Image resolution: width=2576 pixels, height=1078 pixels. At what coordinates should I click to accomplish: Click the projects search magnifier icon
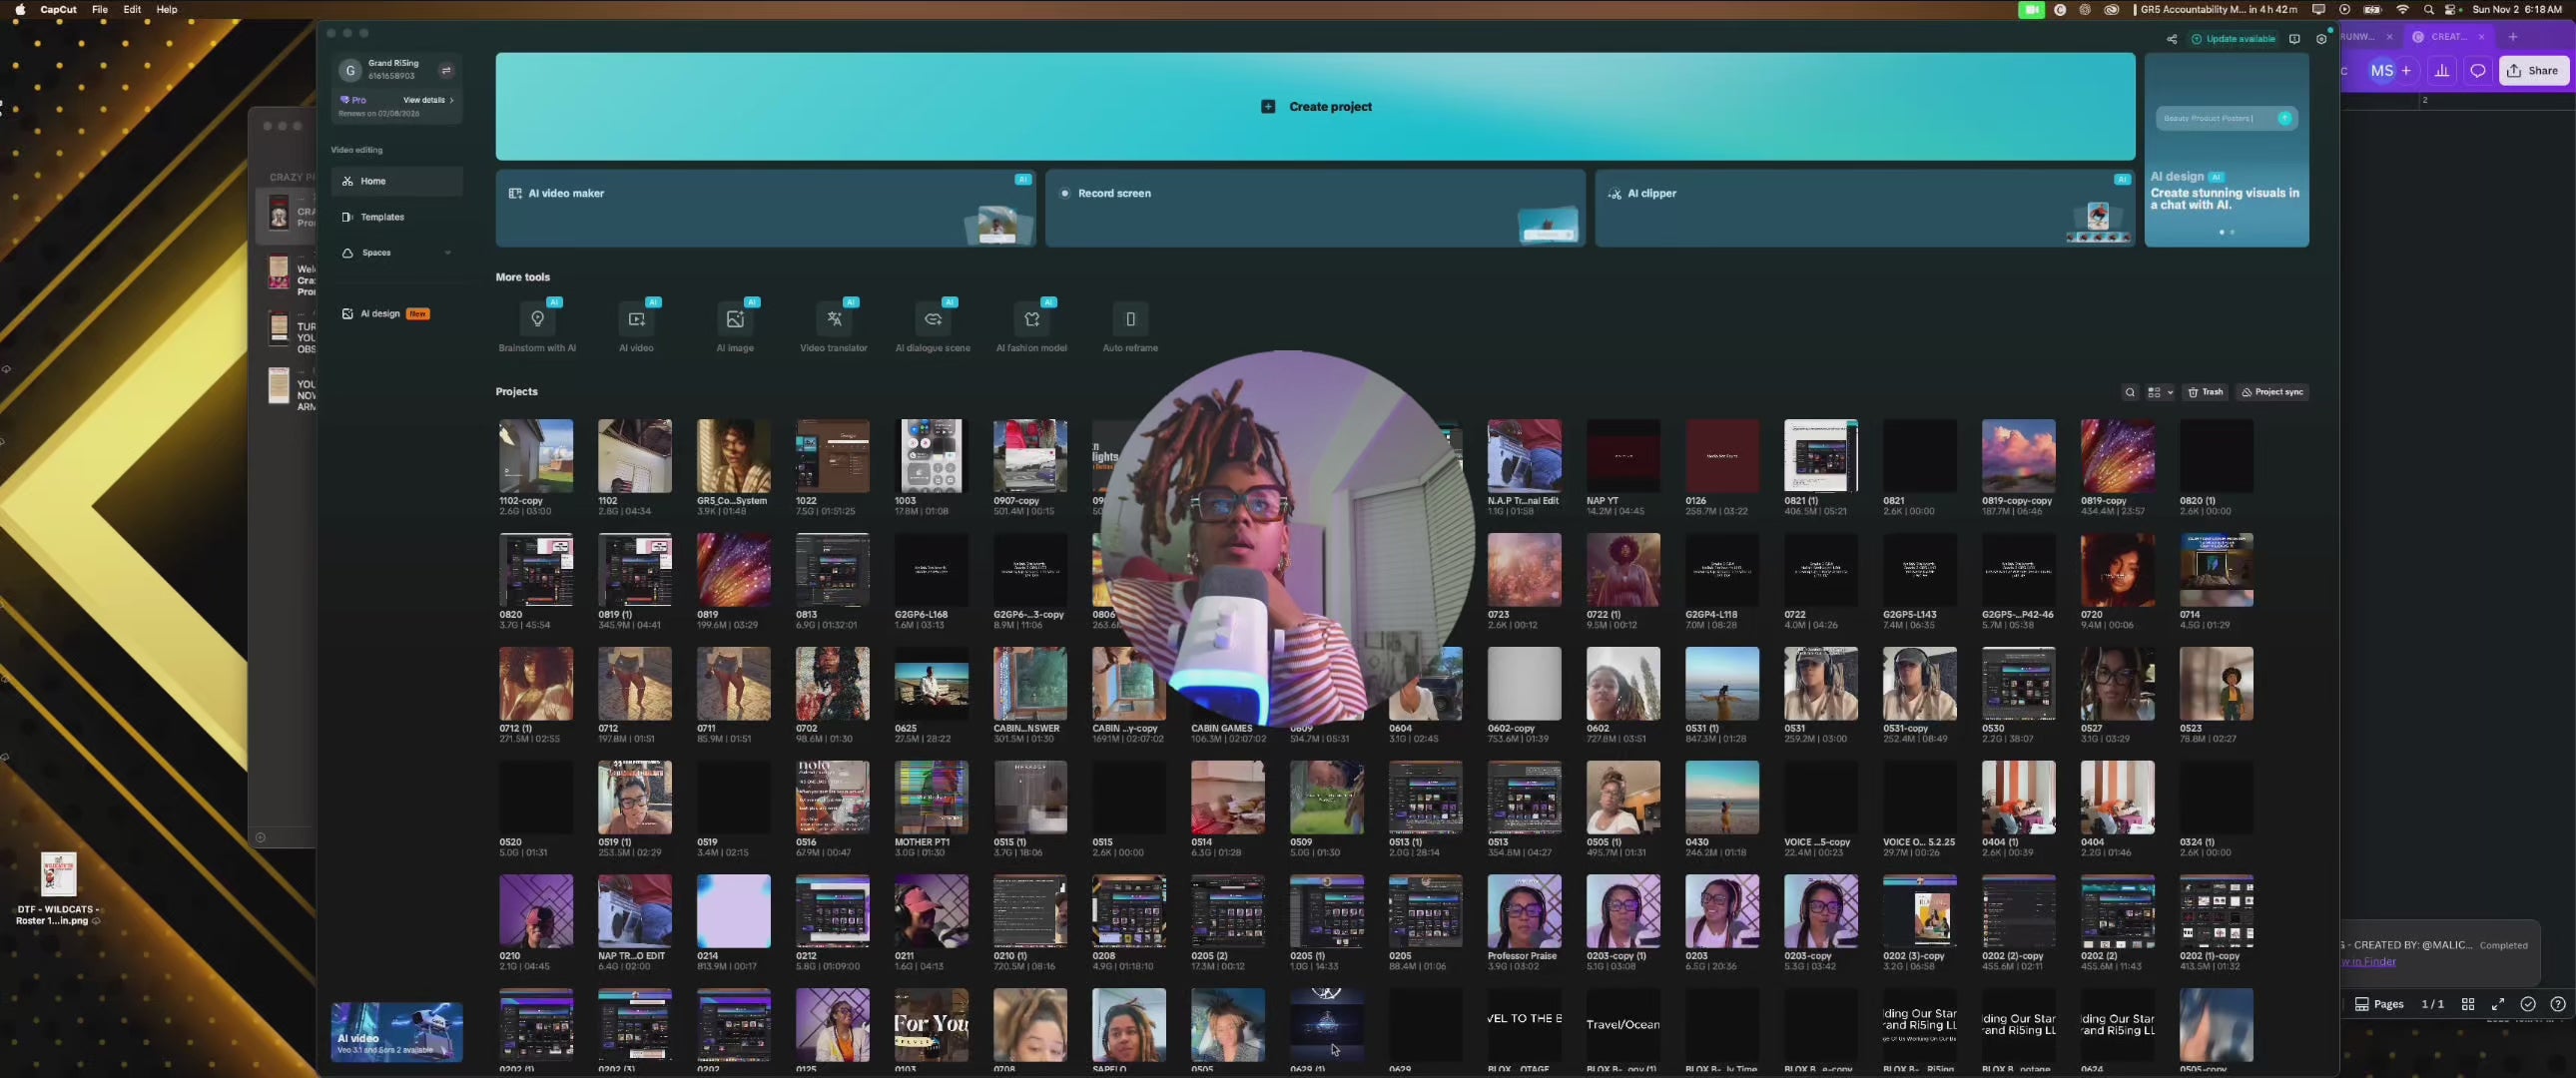(x=2129, y=392)
